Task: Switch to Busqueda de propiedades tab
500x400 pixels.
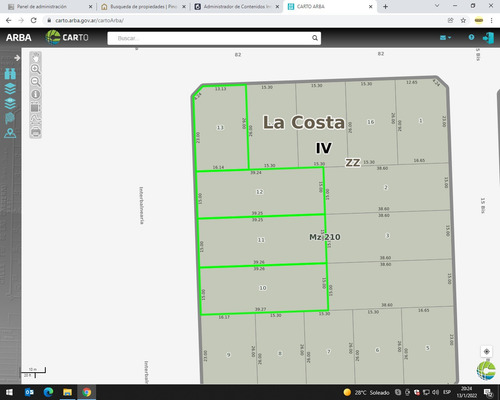Action: click(x=143, y=6)
